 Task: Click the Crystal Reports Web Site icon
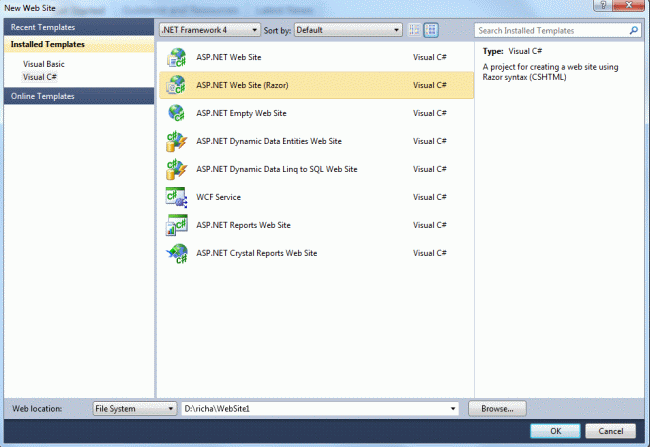coord(177,253)
